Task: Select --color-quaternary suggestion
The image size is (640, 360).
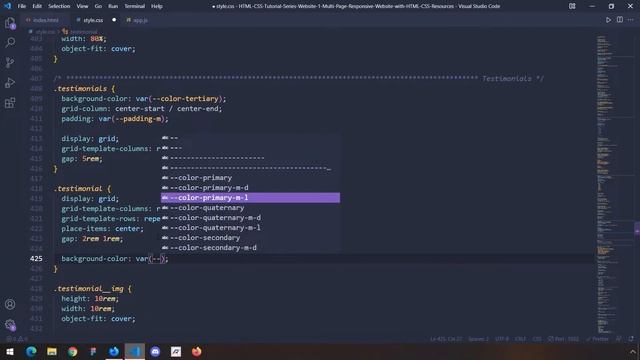Action: (250, 208)
